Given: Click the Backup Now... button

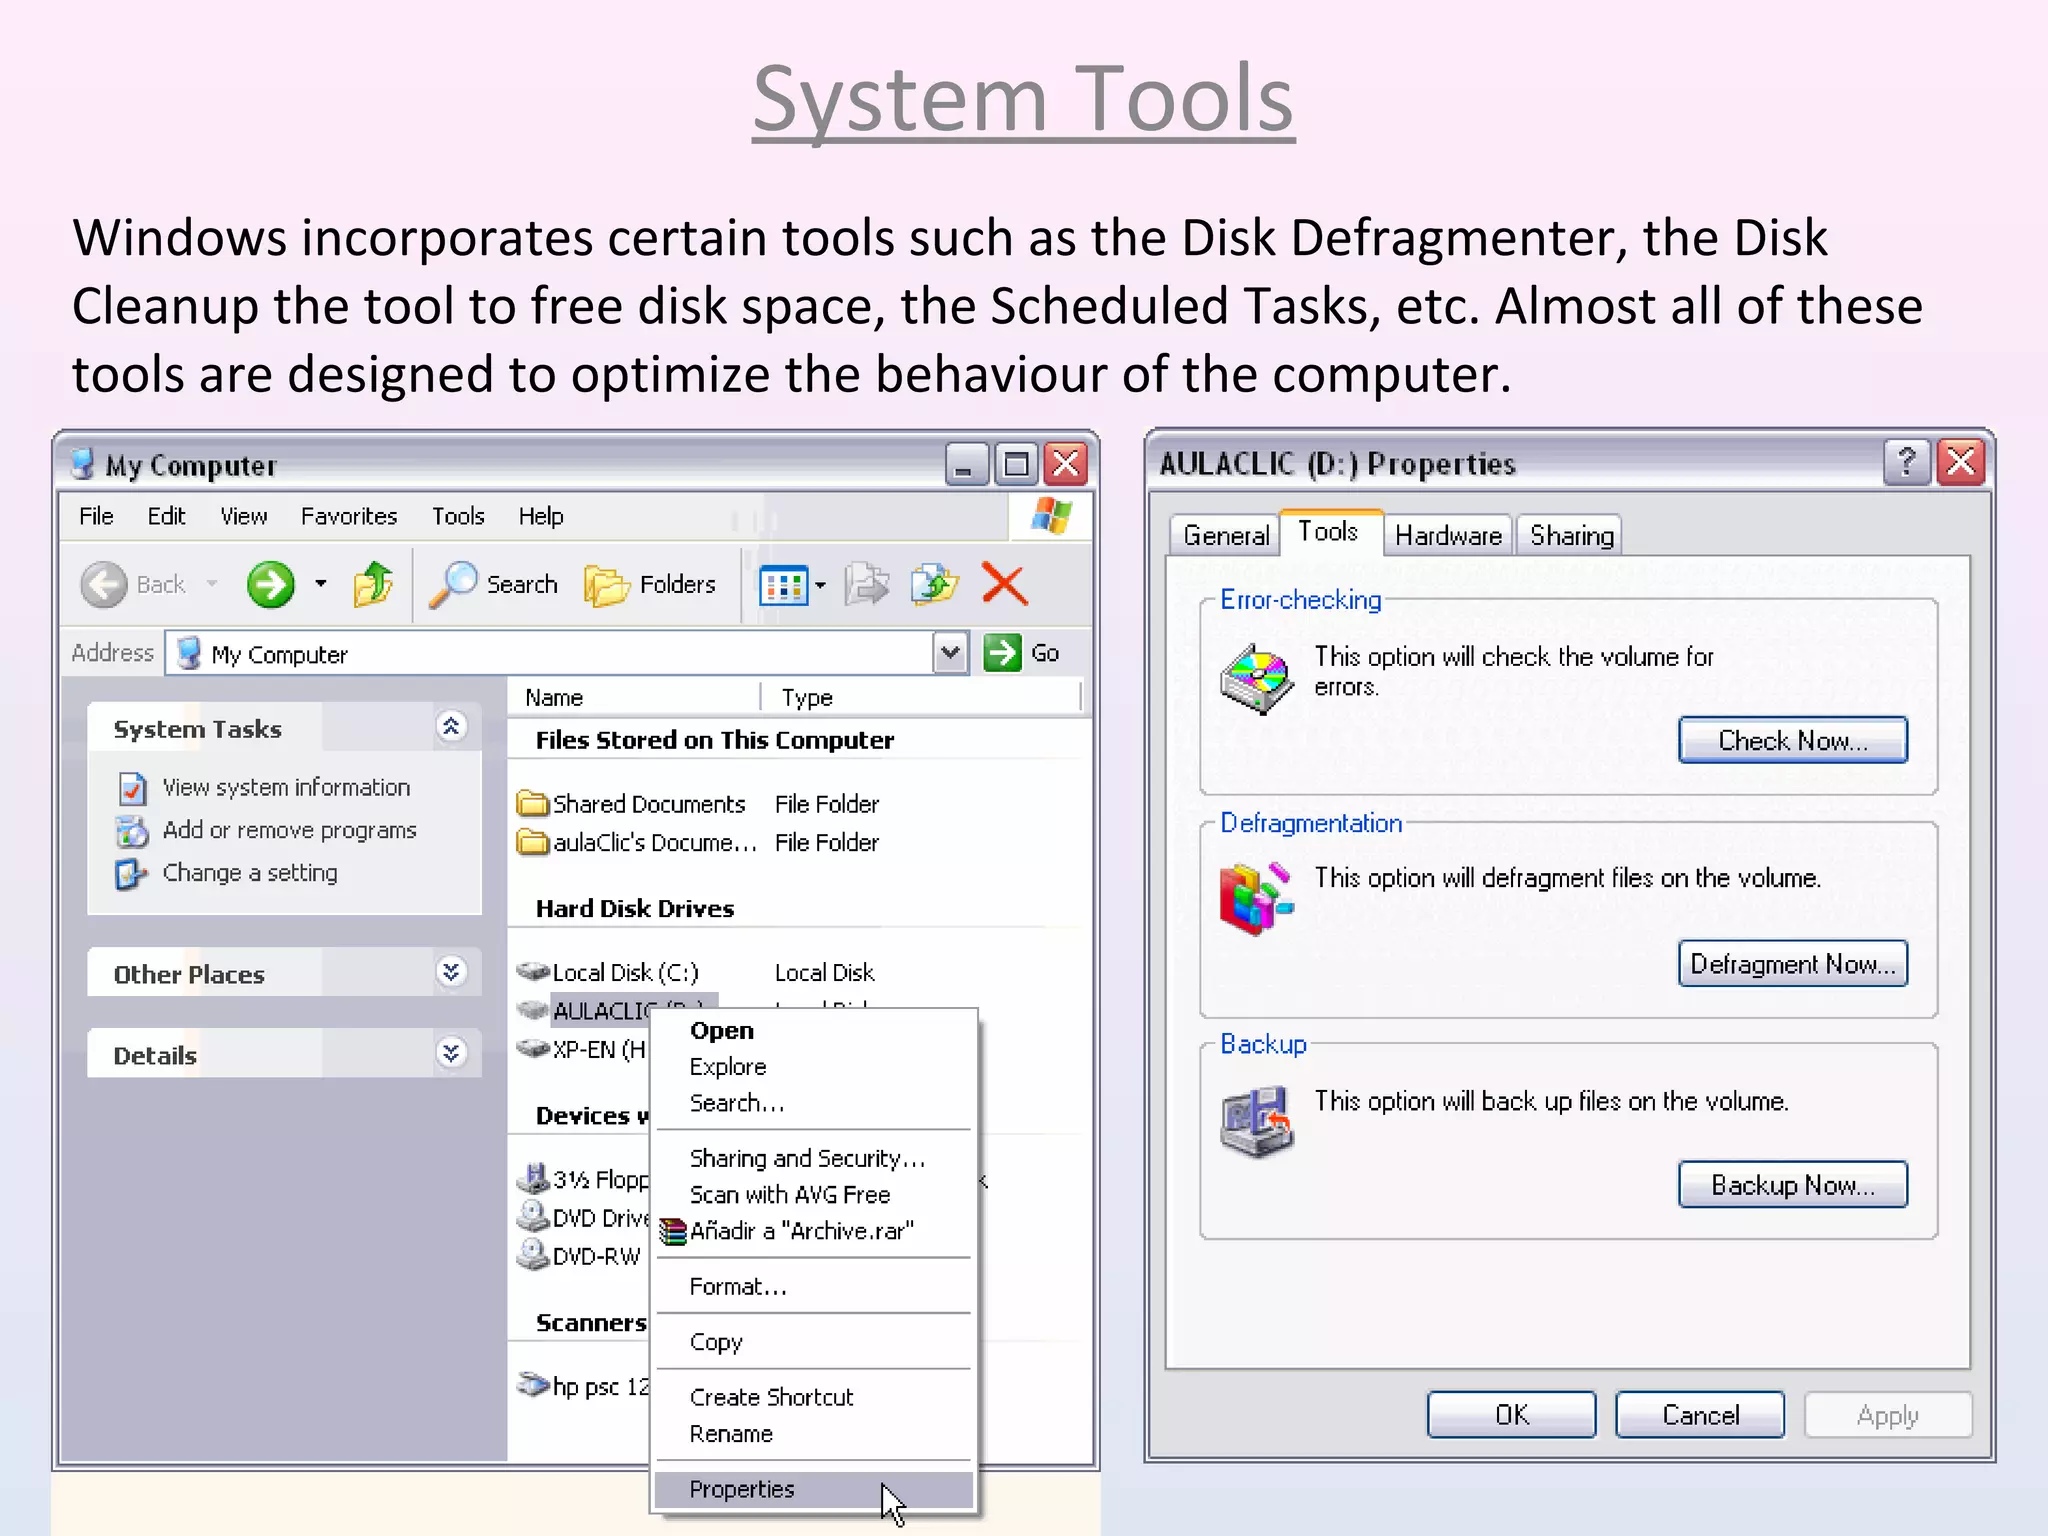Looking at the screenshot, I should pos(1793,1185).
